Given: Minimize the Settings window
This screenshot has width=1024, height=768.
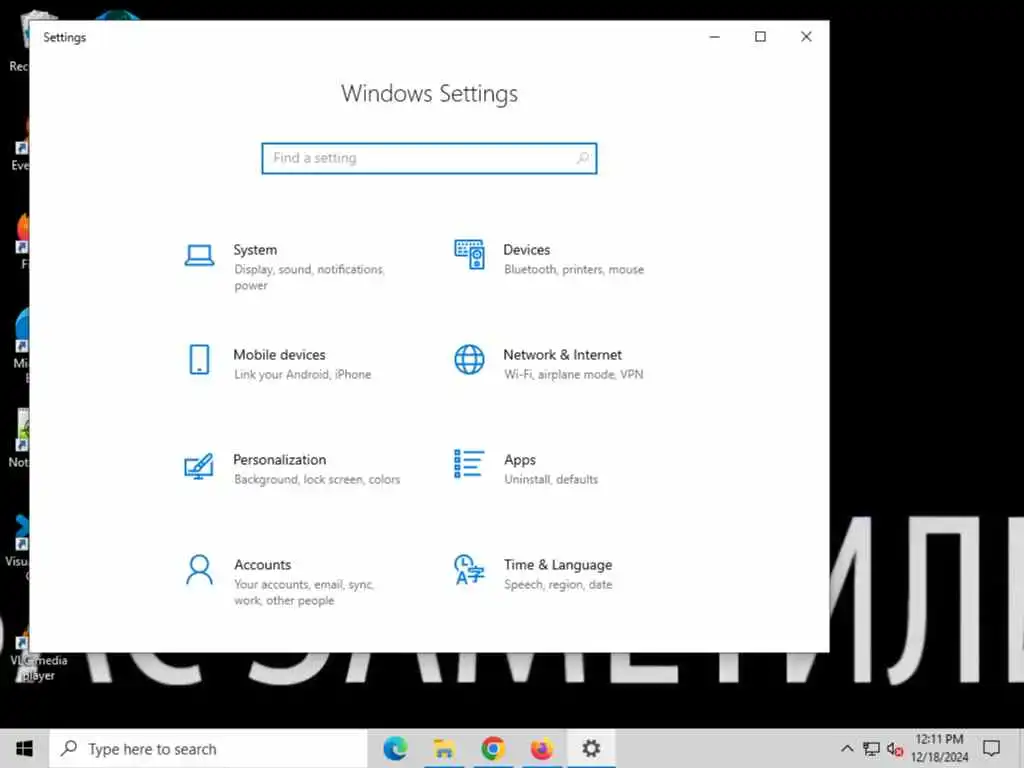Looking at the screenshot, I should click(714, 37).
